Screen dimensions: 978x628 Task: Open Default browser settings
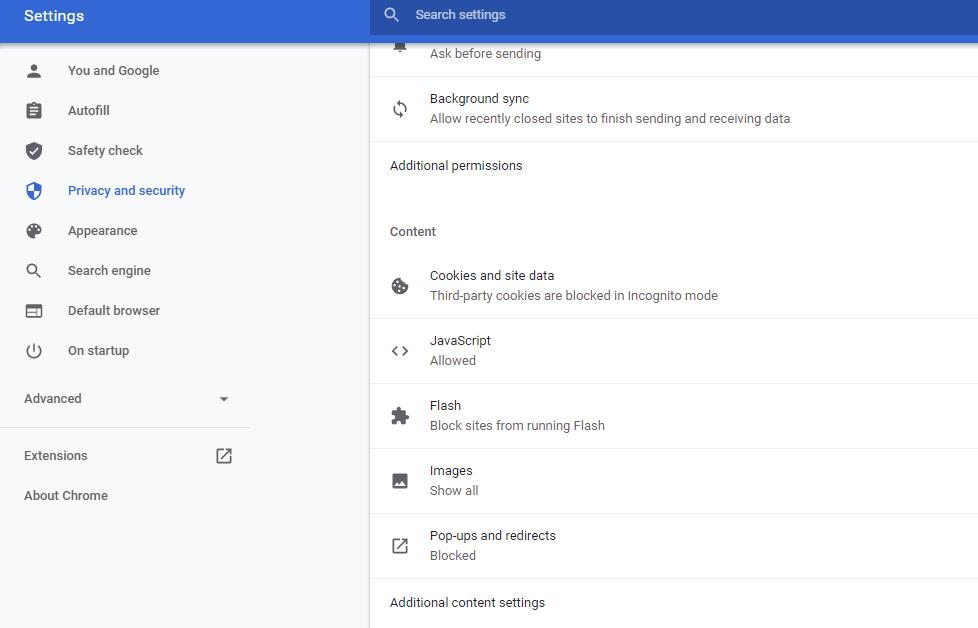tap(114, 311)
